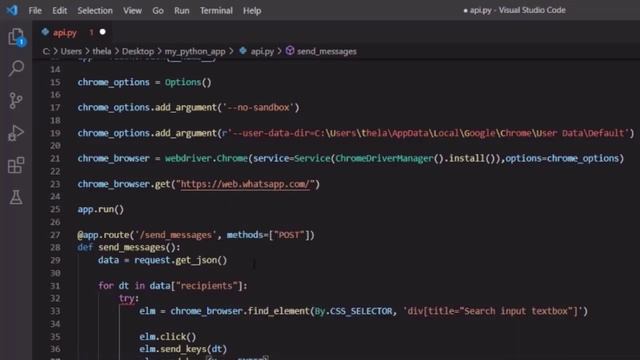Click 'request.get_json()' on line 29

(x=180, y=260)
